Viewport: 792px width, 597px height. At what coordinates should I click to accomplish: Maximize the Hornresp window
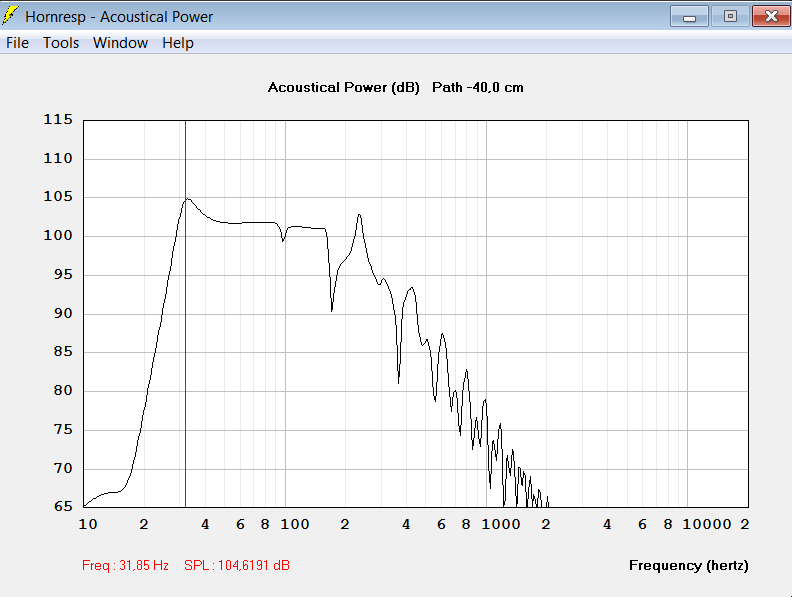(x=730, y=16)
